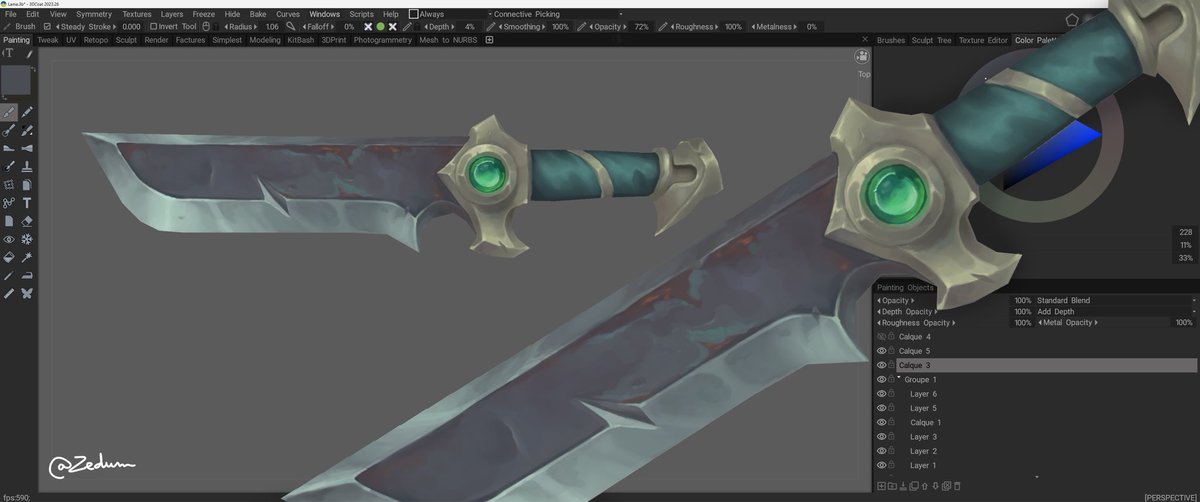Toggle lock on Calque 5 layer

click(x=892, y=351)
